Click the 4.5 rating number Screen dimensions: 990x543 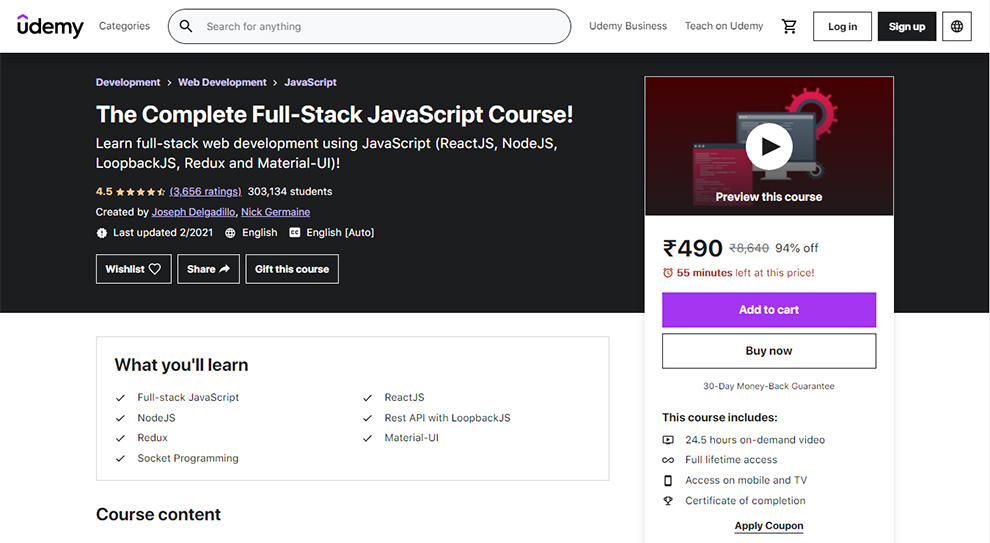coord(104,191)
